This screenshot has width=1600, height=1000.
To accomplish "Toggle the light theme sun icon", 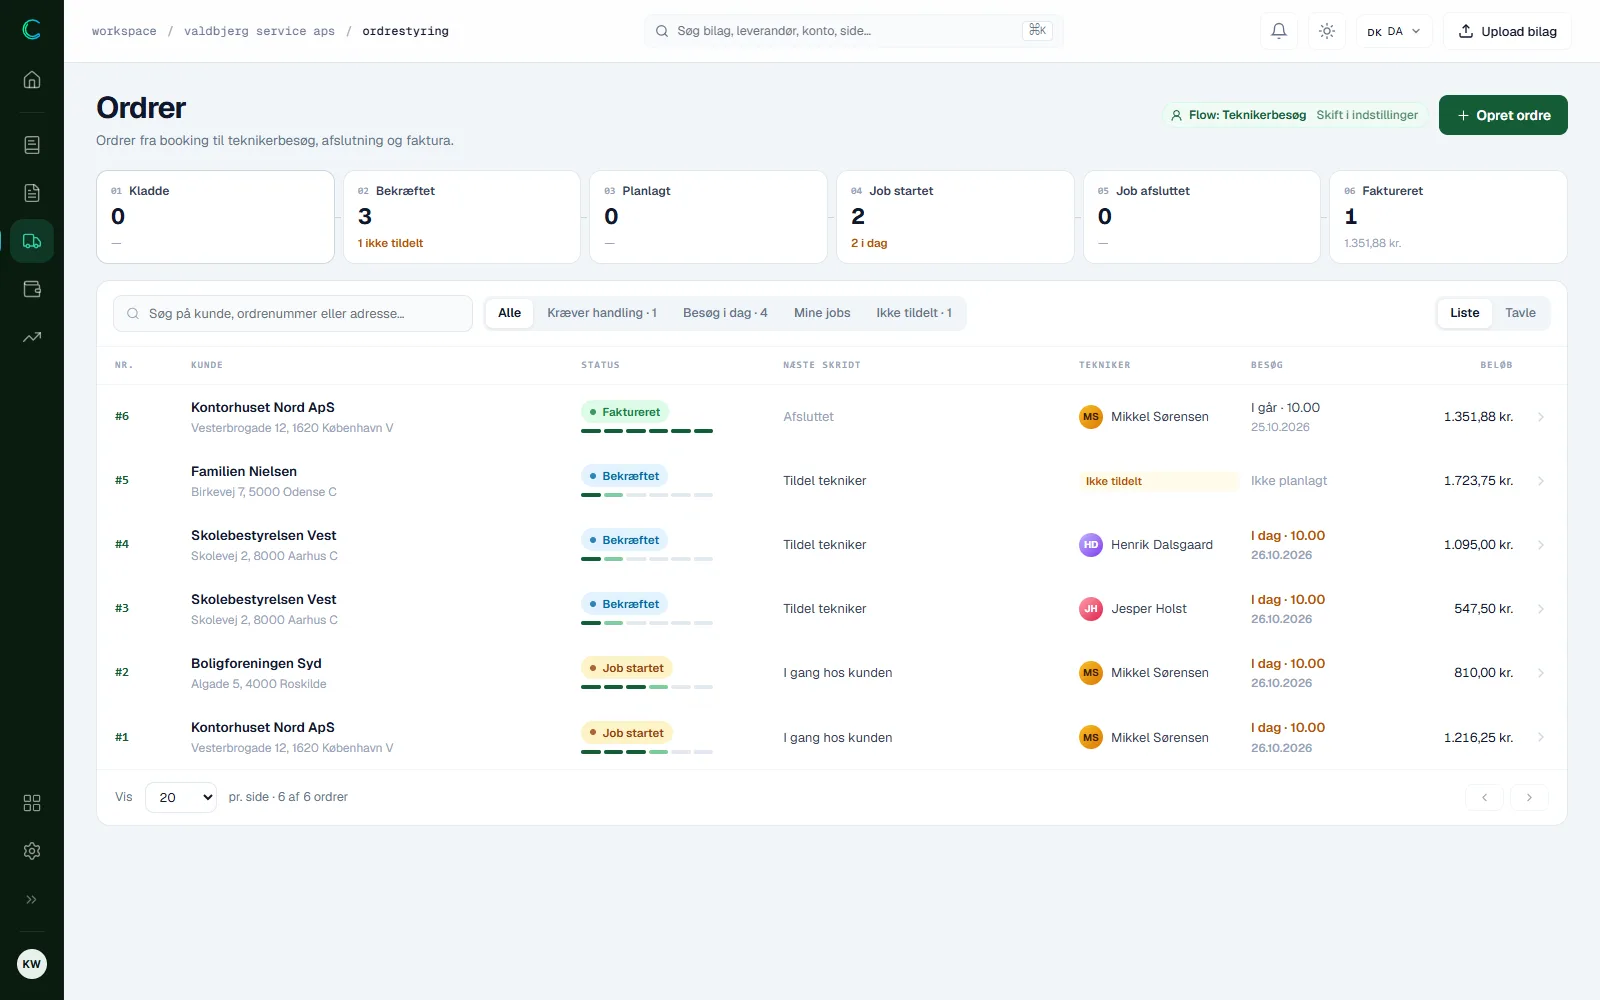I will [x=1327, y=31].
